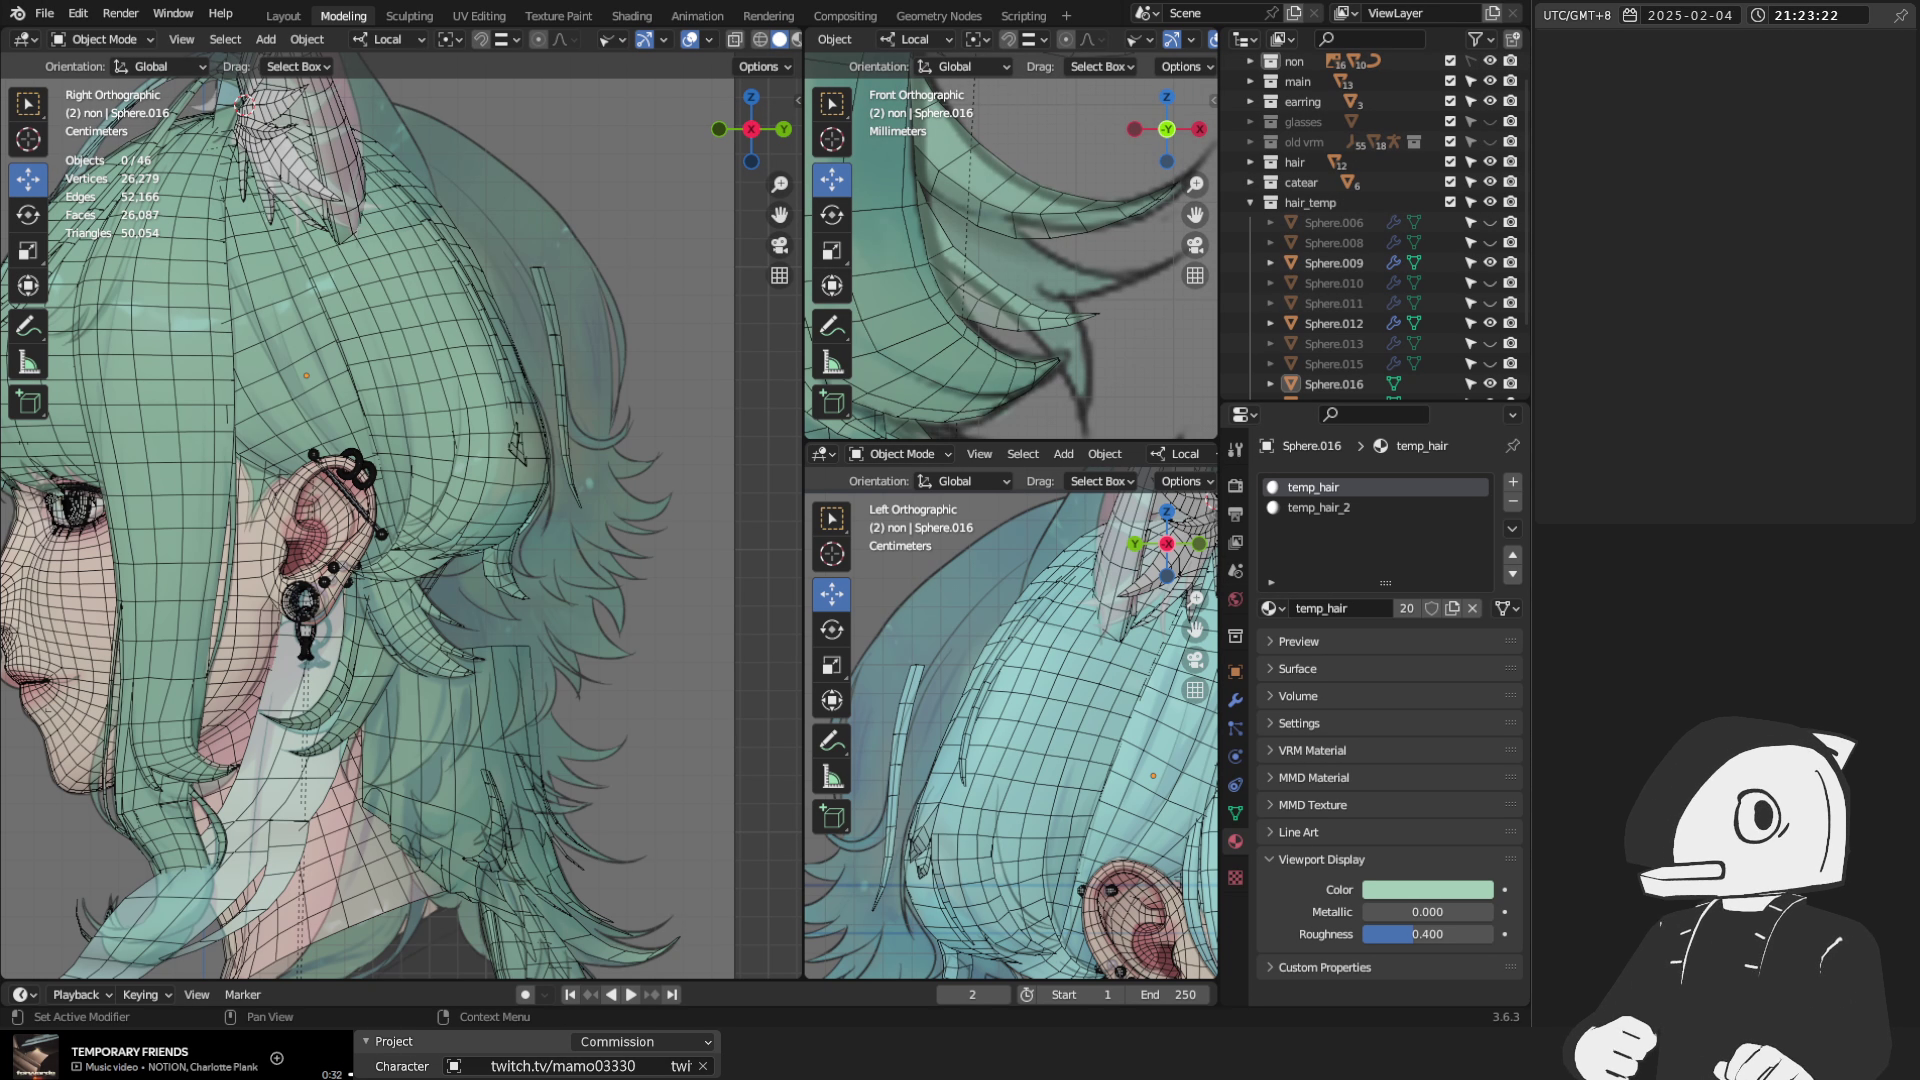Open the Render properties tab
The width and height of the screenshot is (1920, 1080).
tap(1235, 486)
